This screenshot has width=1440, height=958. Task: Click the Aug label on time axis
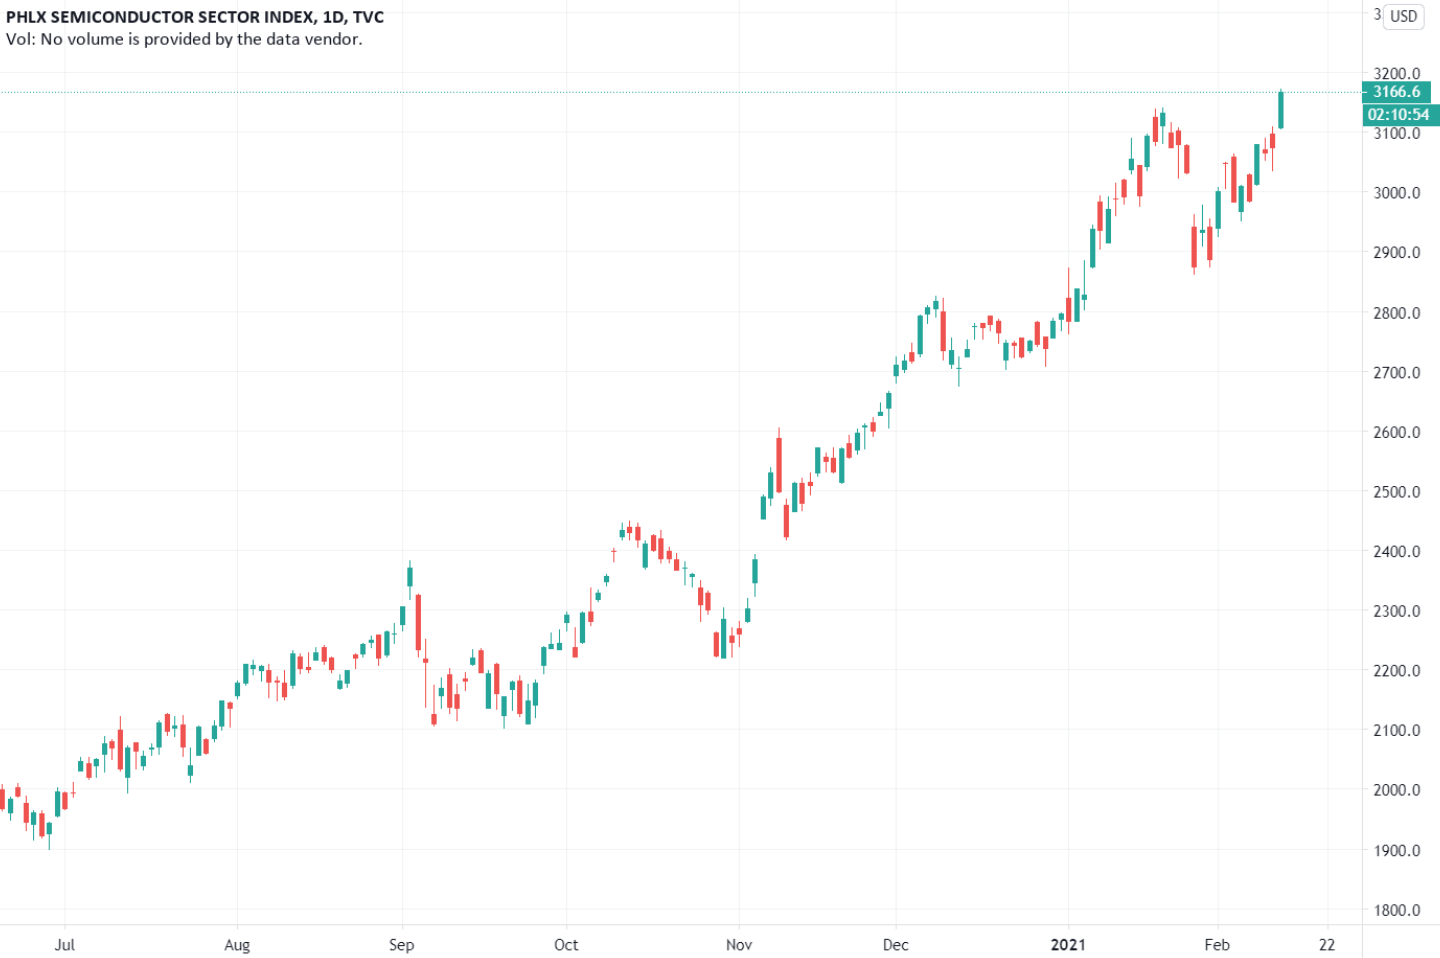point(237,945)
